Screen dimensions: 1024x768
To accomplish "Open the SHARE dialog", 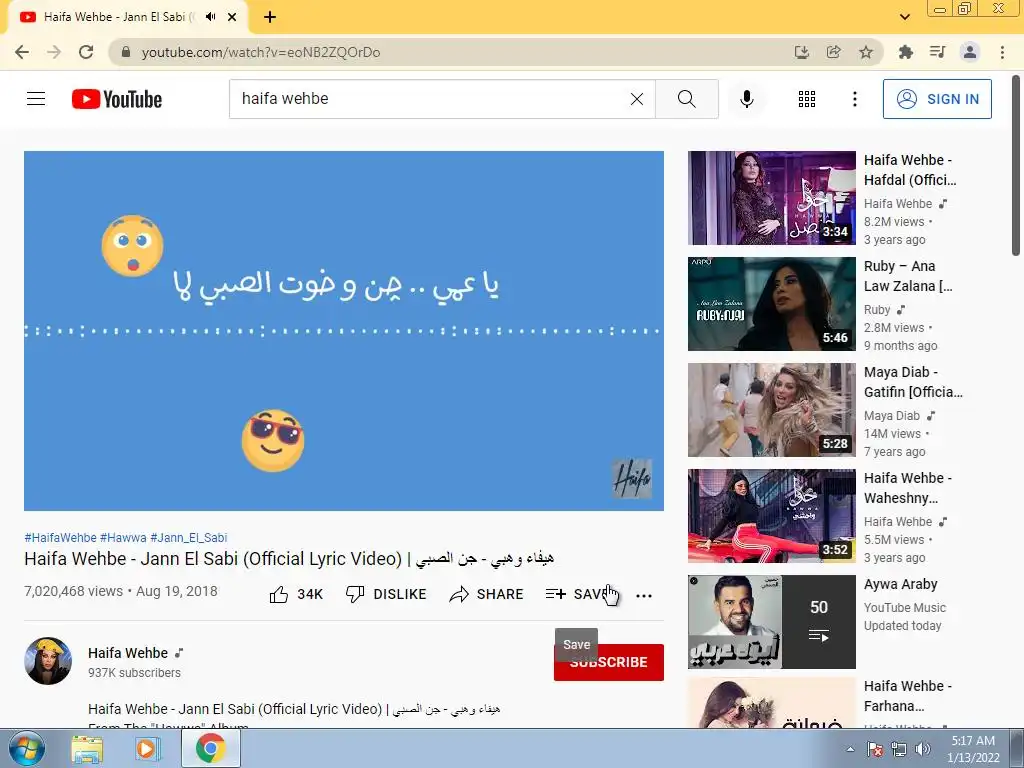I will [x=487, y=594].
